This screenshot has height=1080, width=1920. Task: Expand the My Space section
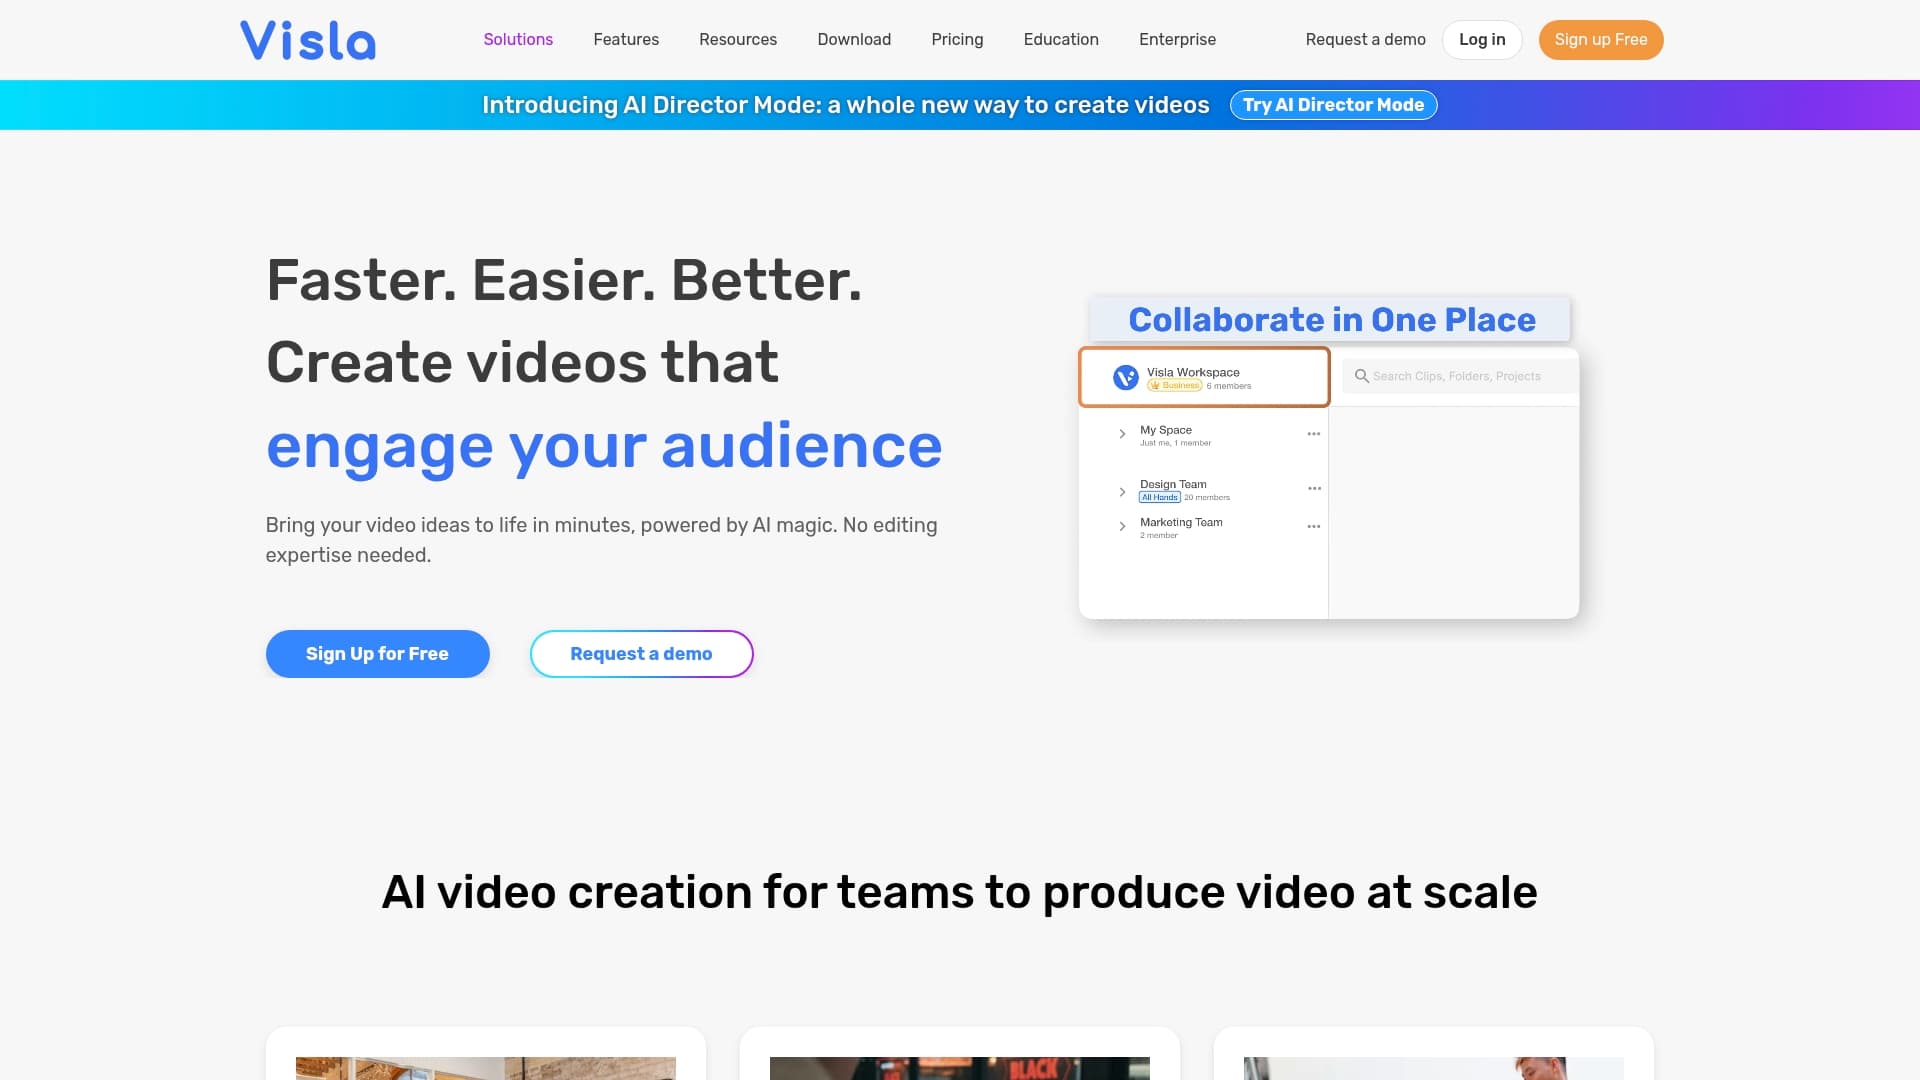[1121, 433]
